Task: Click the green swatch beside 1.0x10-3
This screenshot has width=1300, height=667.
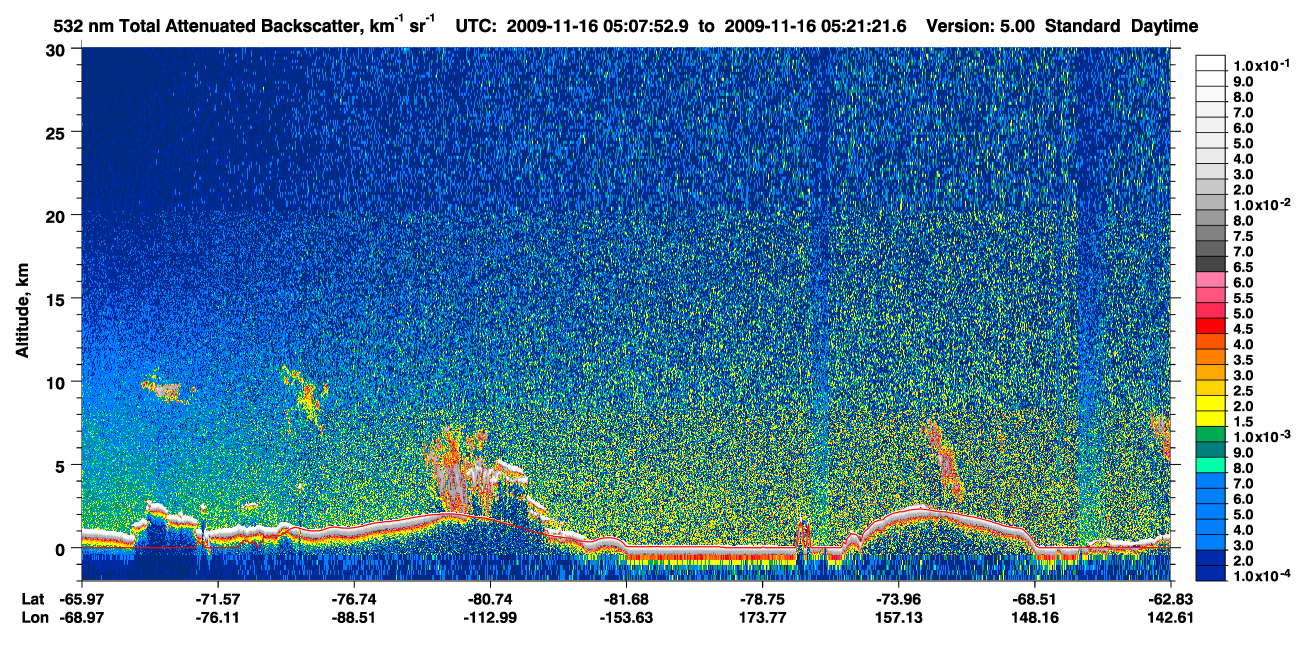Action: coord(1211,436)
